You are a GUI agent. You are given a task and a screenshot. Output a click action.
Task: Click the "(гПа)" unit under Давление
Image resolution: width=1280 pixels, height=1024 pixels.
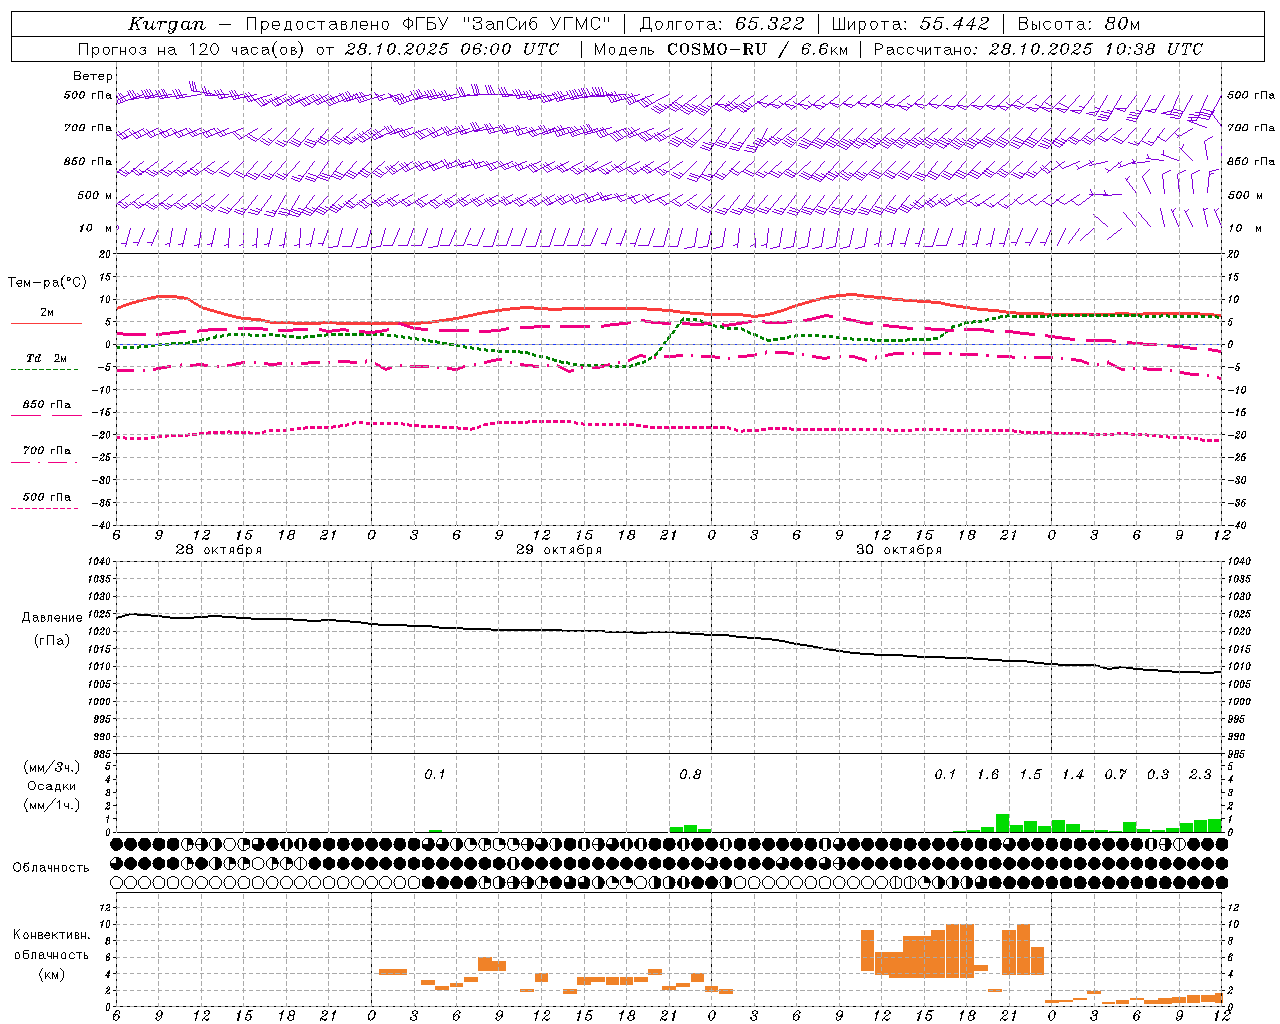click(52, 641)
